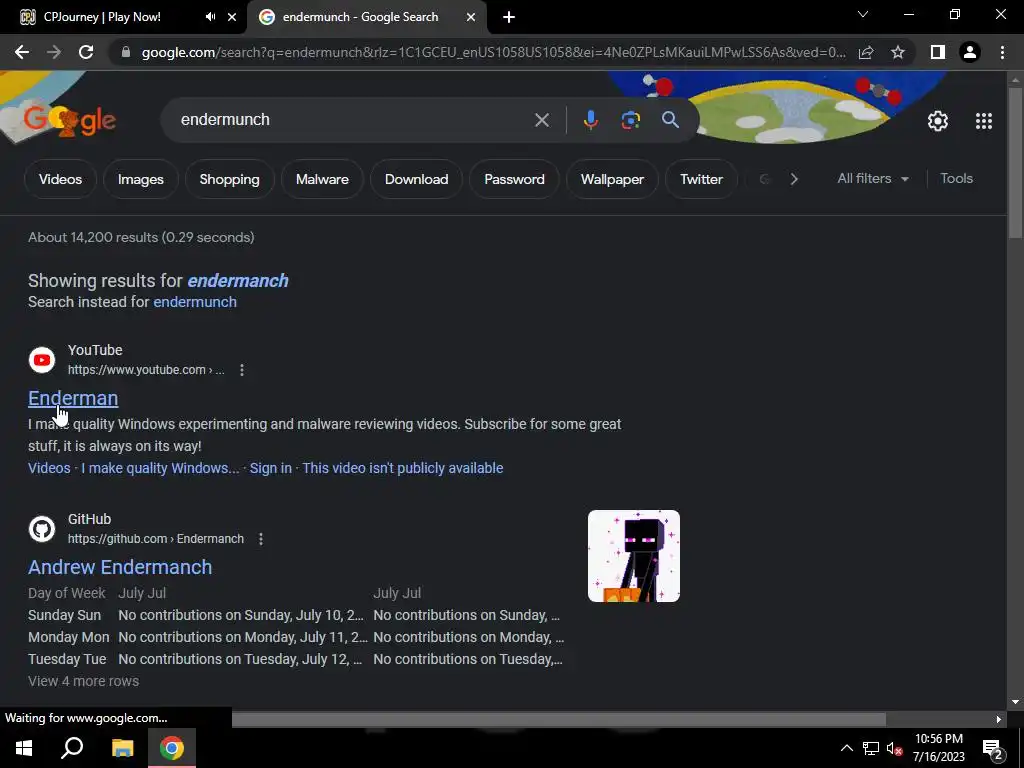This screenshot has height=768, width=1024.
Task: Click Chrome icon in taskbar
Action: click(x=172, y=748)
